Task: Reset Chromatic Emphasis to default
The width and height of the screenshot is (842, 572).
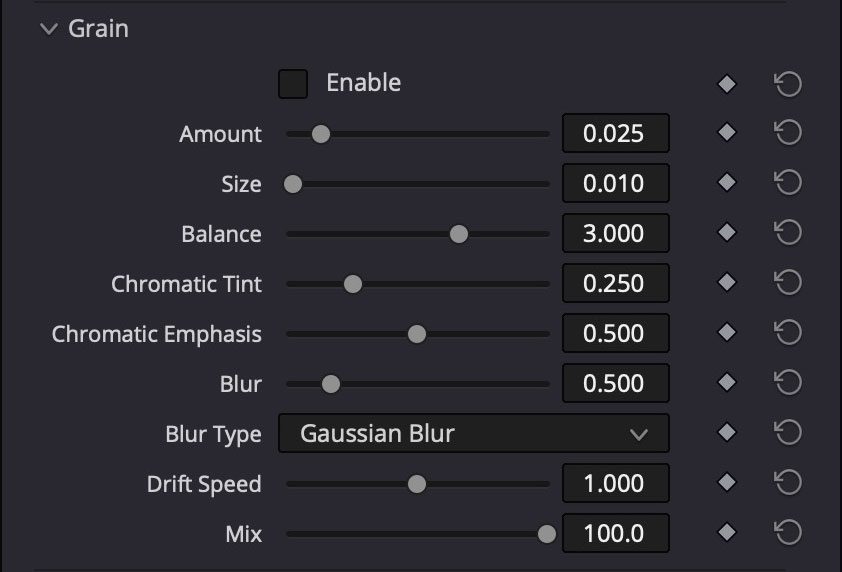Action: pos(788,334)
